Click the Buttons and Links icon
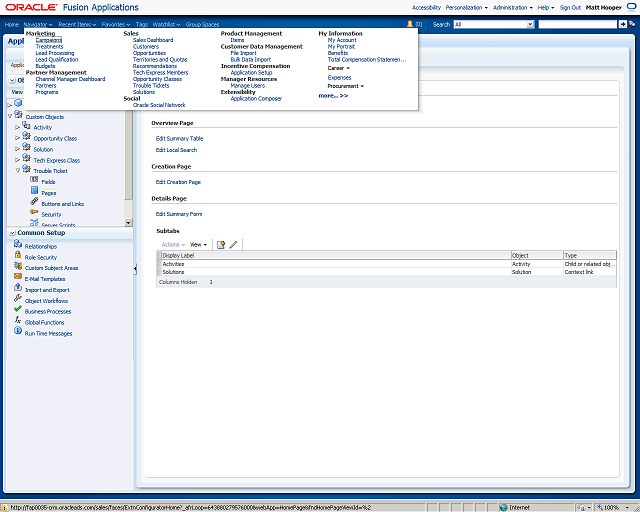 tap(34, 201)
